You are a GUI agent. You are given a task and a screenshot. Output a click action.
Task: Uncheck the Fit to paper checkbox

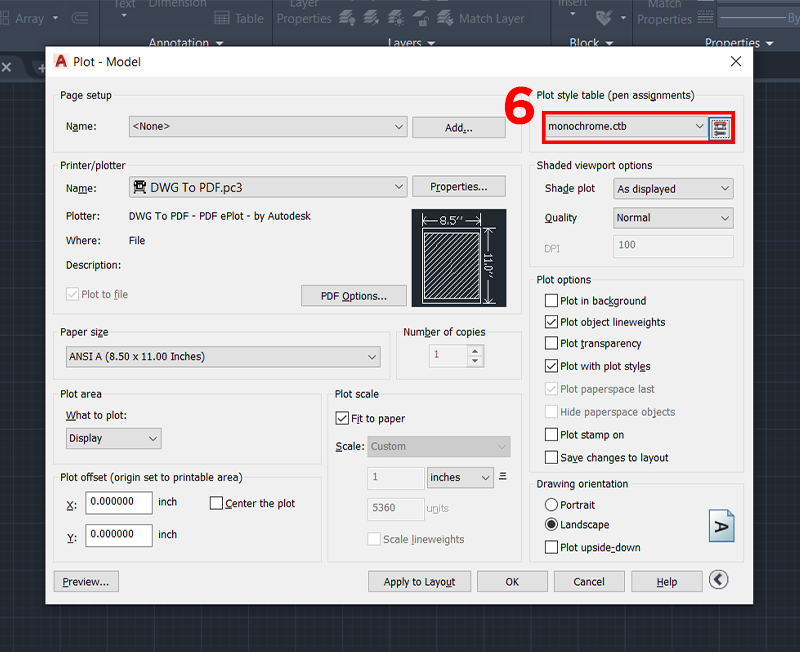point(342,419)
